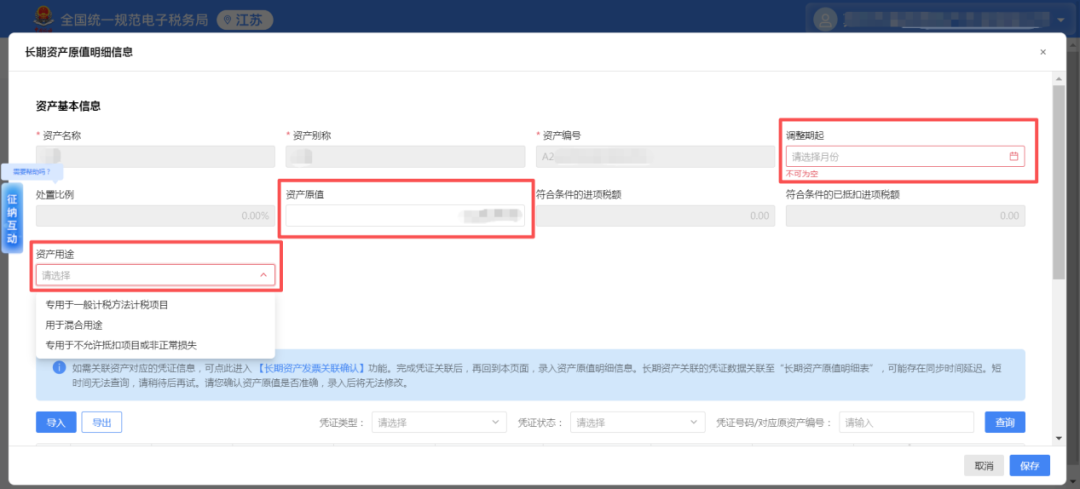Close the 长期资产原值明细信息 dialog

coord(1043,52)
